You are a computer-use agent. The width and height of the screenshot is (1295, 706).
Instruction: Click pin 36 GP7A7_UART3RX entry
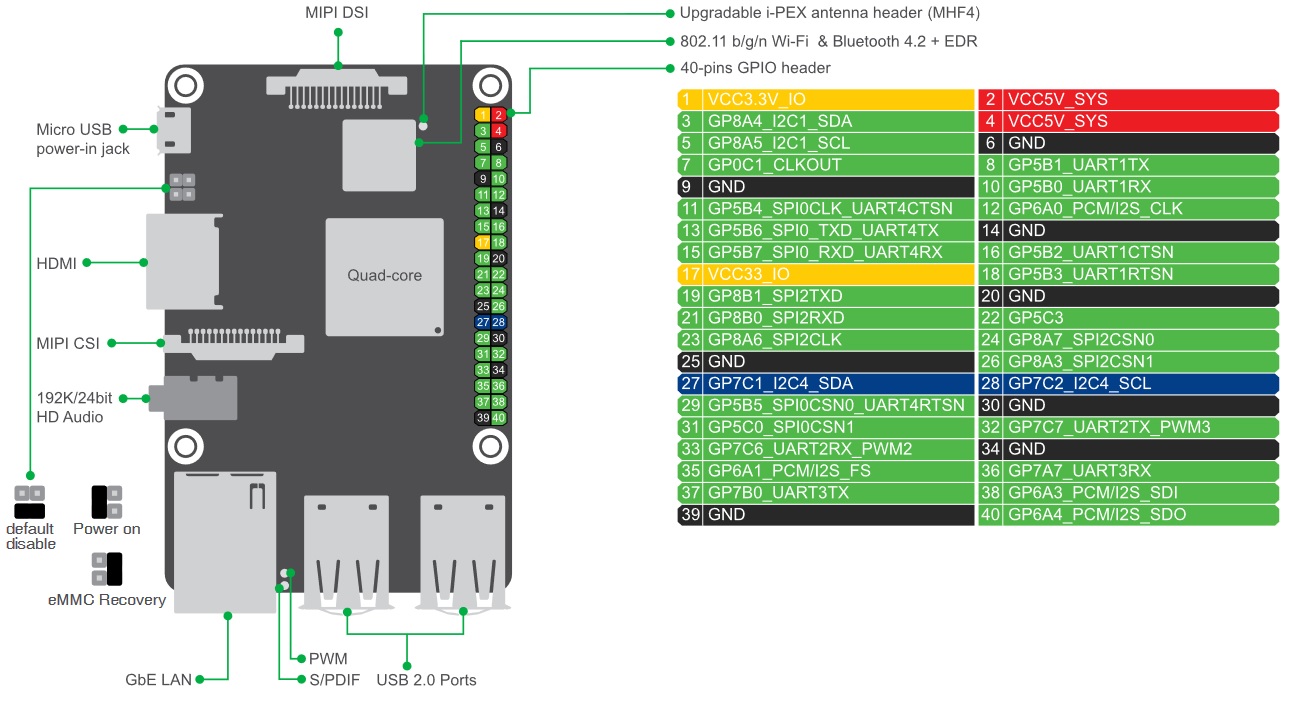1129,471
